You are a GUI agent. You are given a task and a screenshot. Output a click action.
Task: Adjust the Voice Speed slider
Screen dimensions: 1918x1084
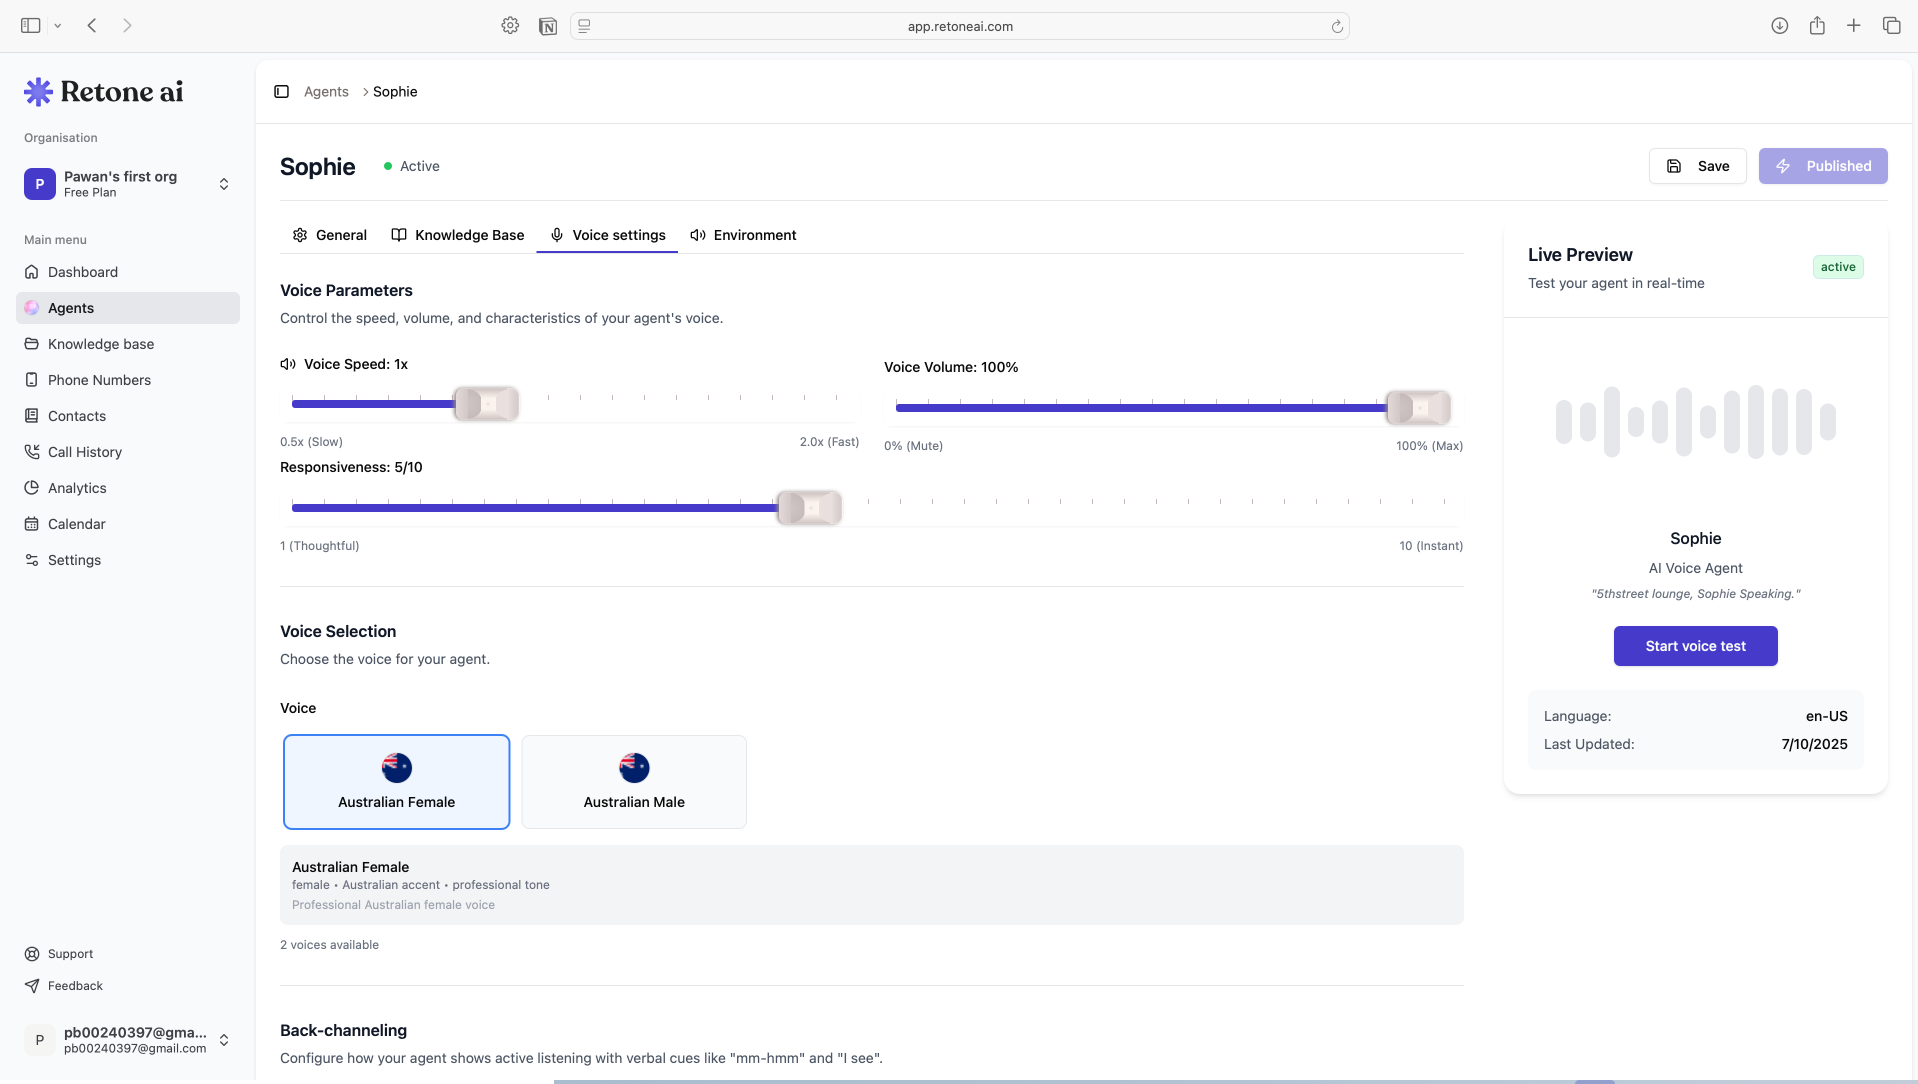pos(487,404)
